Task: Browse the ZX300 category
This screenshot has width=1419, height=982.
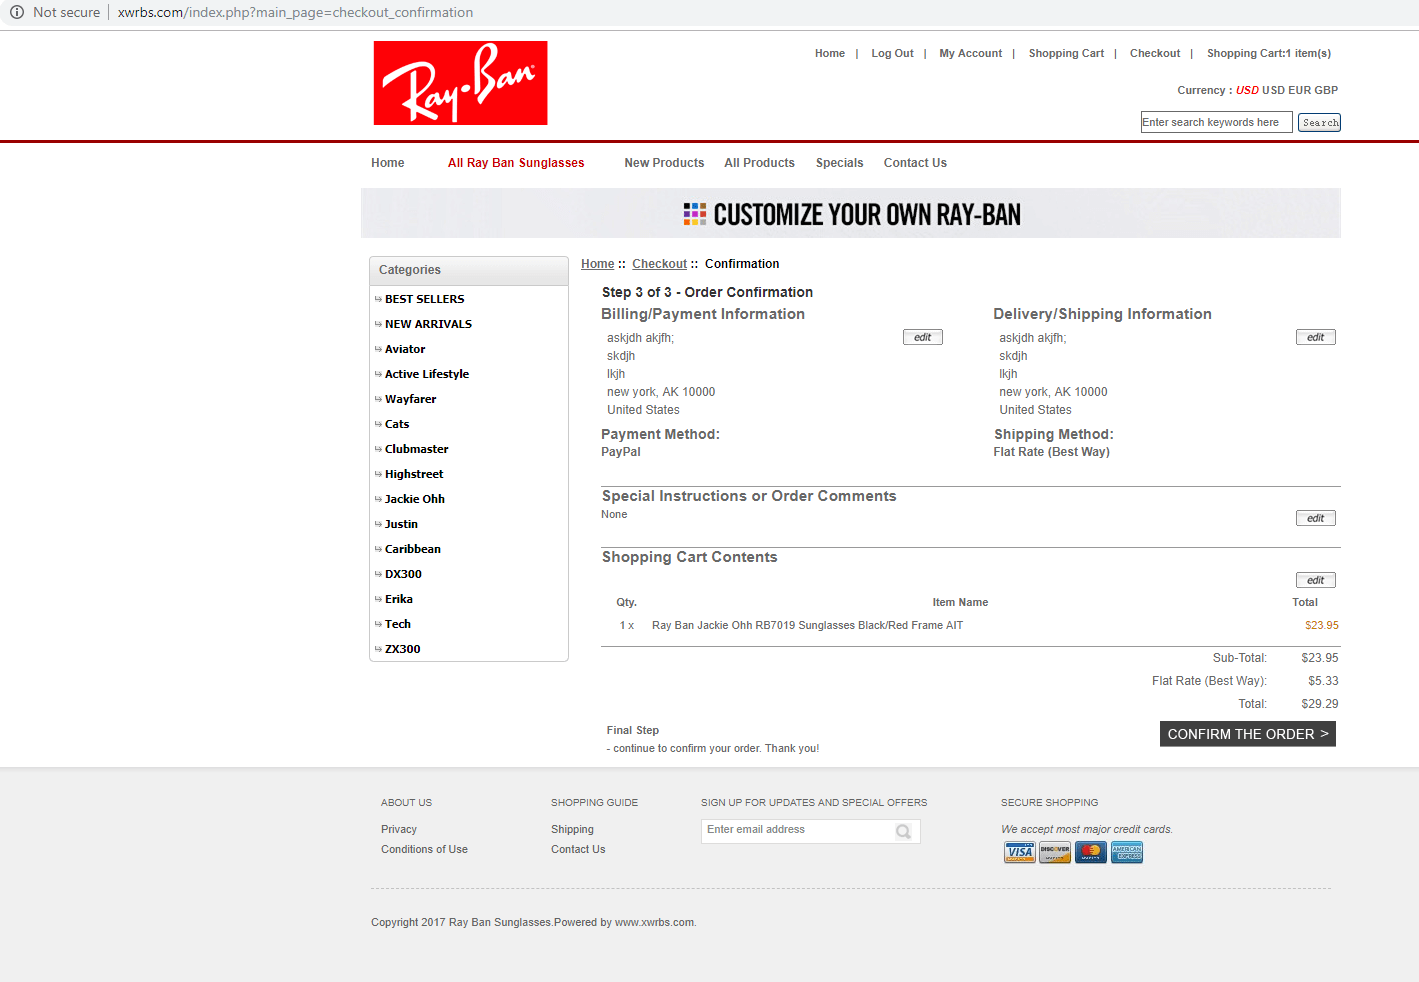Action: click(403, 649)
